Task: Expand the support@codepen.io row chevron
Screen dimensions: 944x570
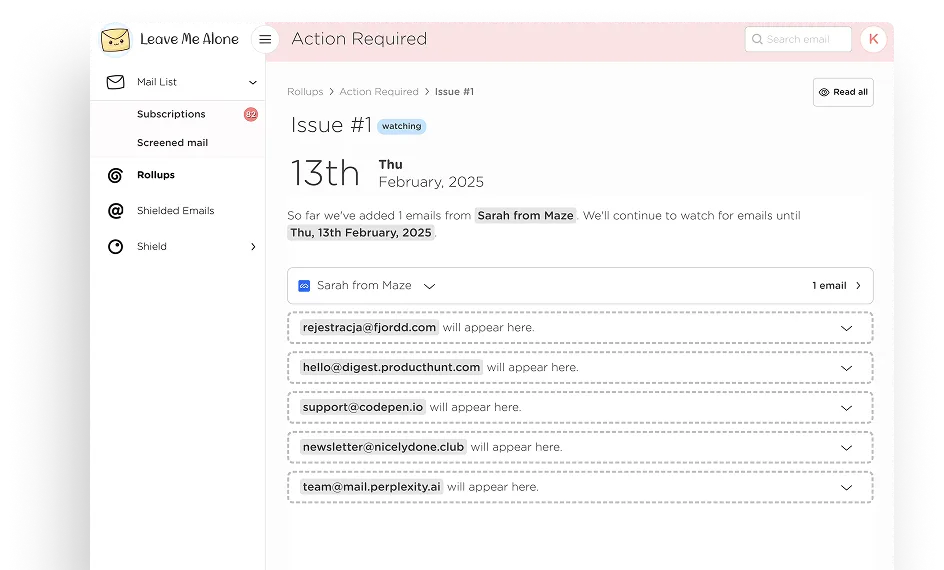Action: click(x=846, y=408)
